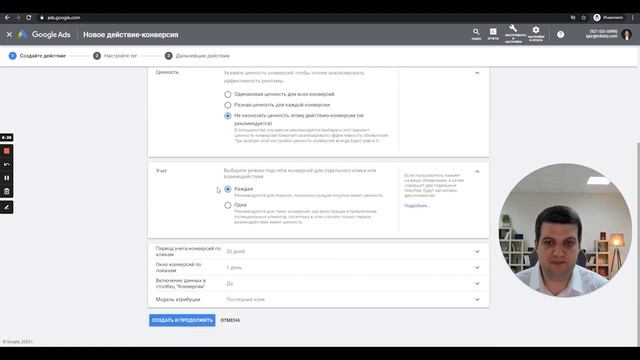
Task: Select different value for each conversion option
Action: coord(228,105)
